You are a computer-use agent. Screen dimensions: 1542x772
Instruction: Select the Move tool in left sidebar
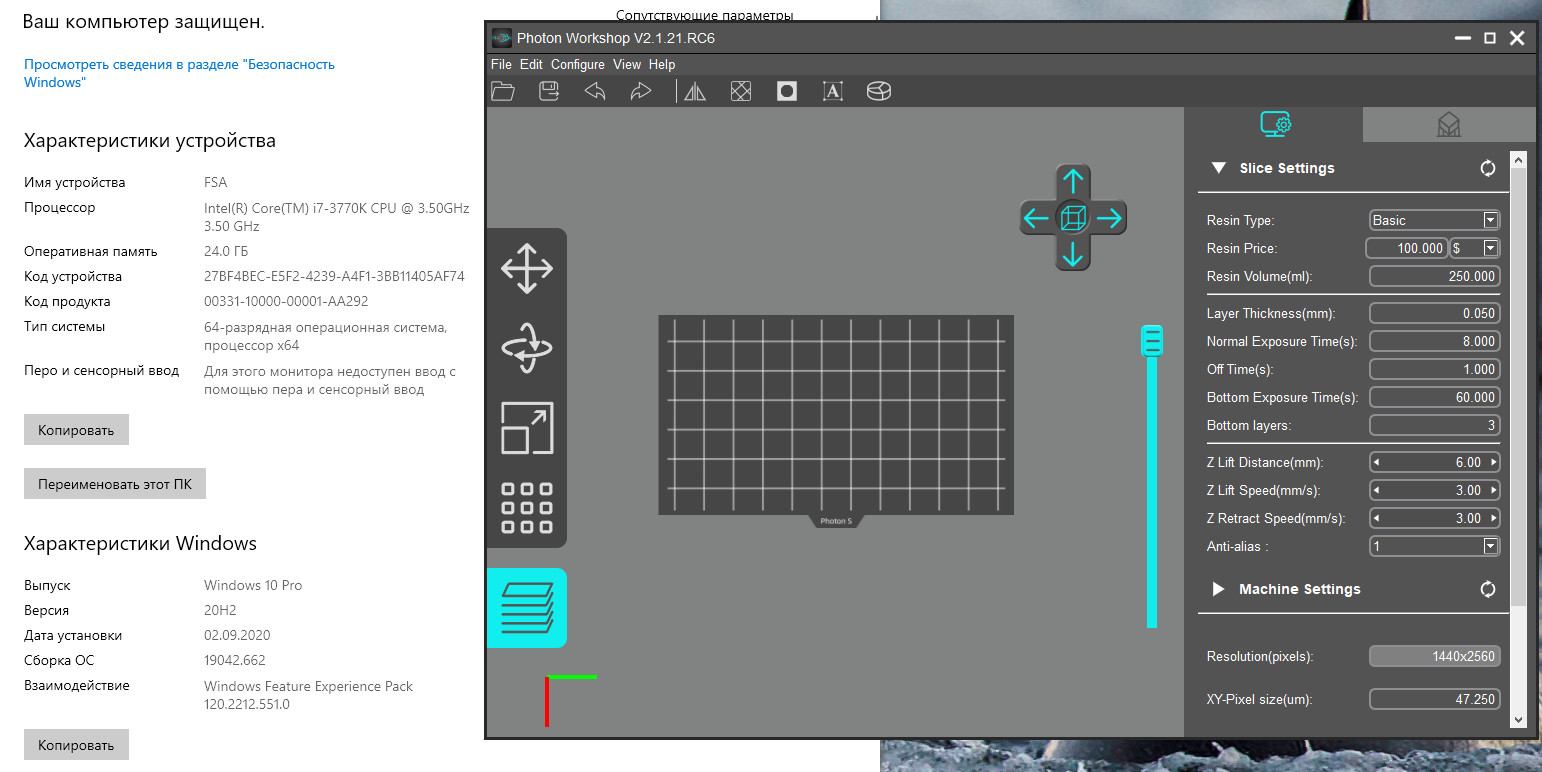click(x=527, y=268)
